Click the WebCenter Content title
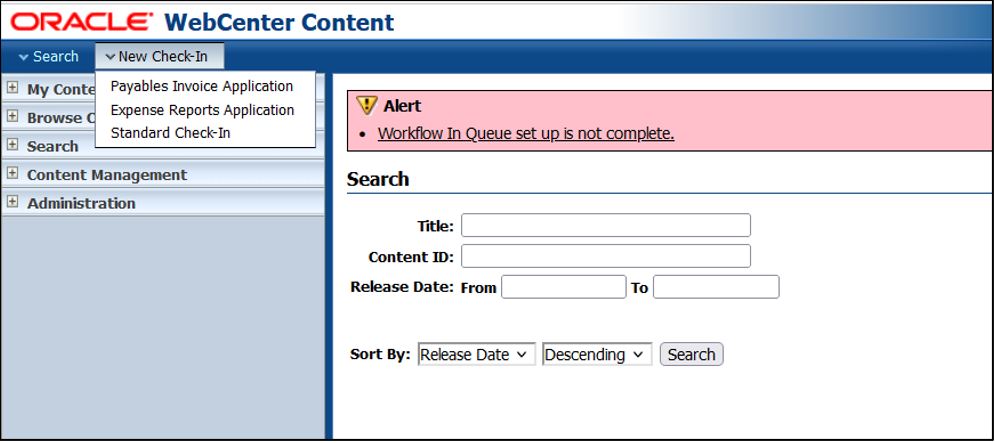Screen dimensions: 995x443 279,22
